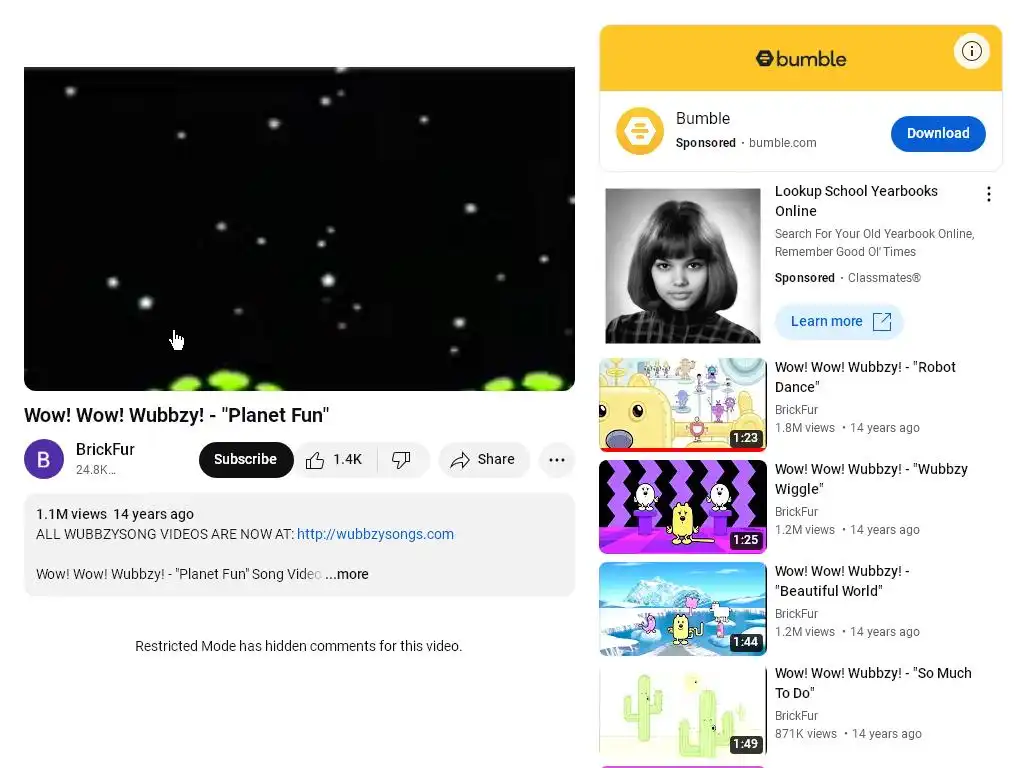Open the Wubbzy Wiggle video thumbnail
Image resolution: width=1024 pixels, height=768 pixels.
[x=682, y=506]
